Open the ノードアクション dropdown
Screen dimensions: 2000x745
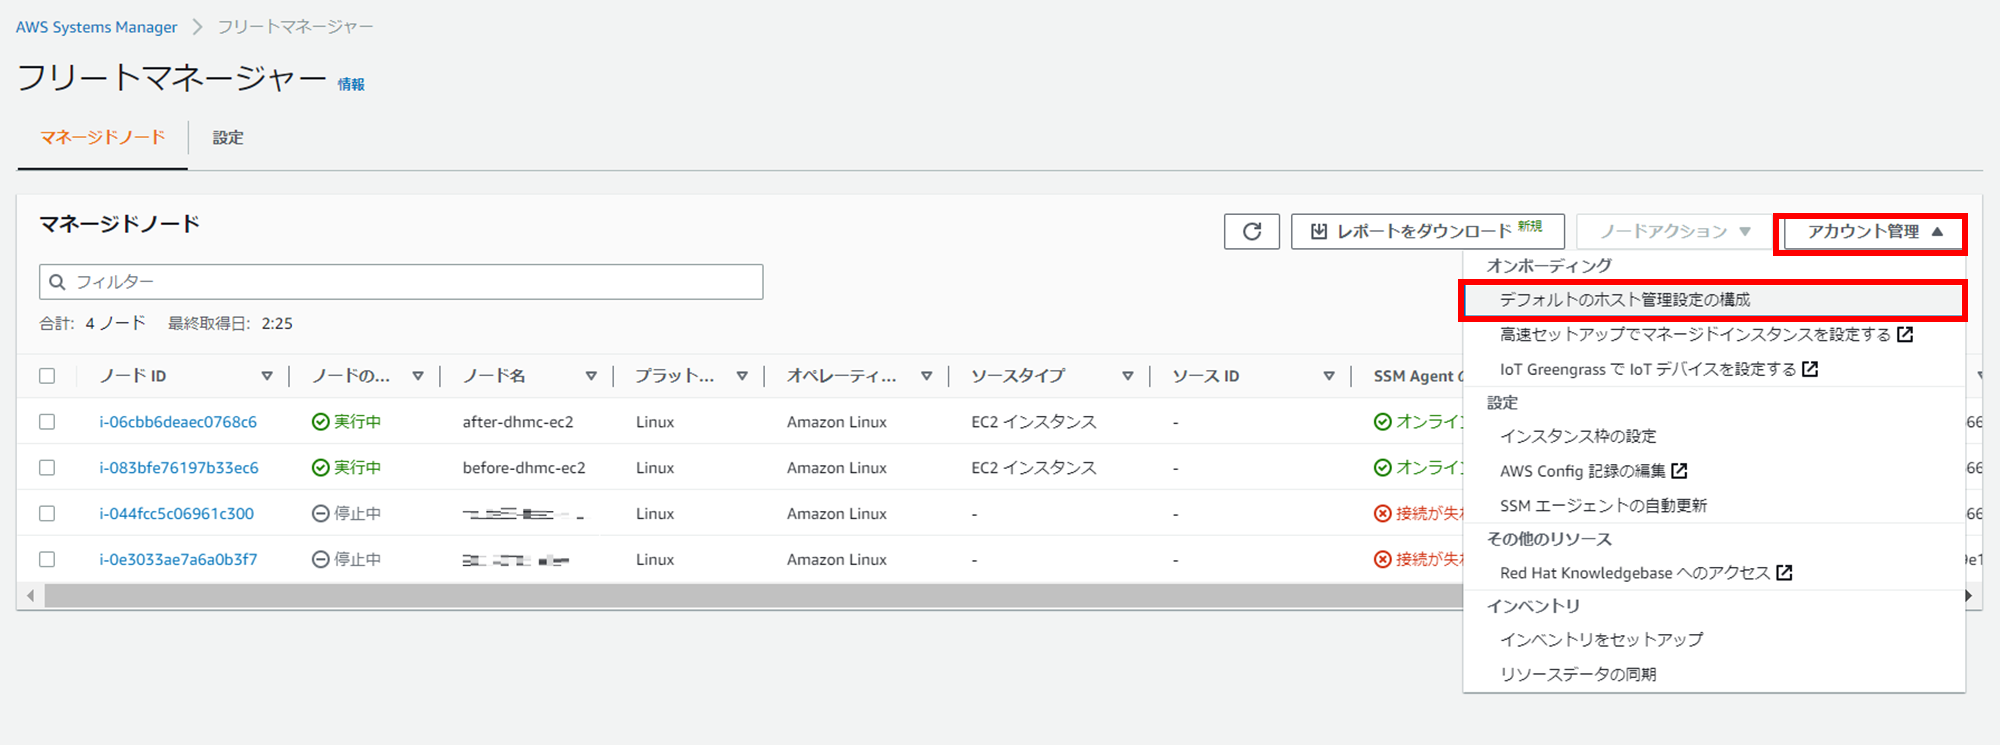coord(1675,232)
